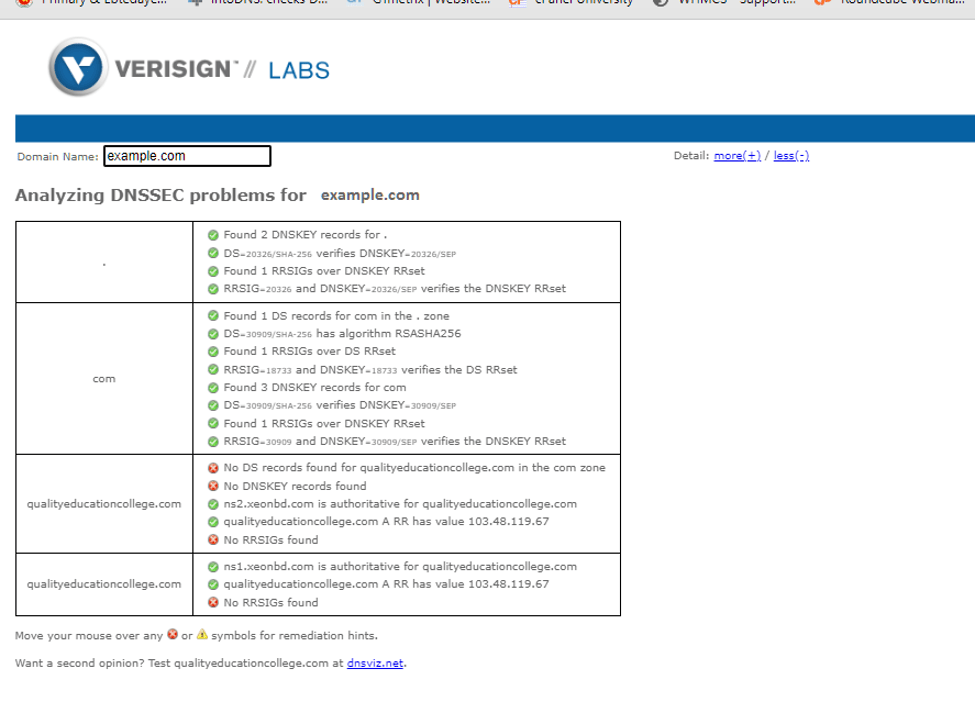Click check icon beside RRSIG=20326 verifies DNSKEY RRset
This screenshot has height=702, width=977.
tap(213, 289)
